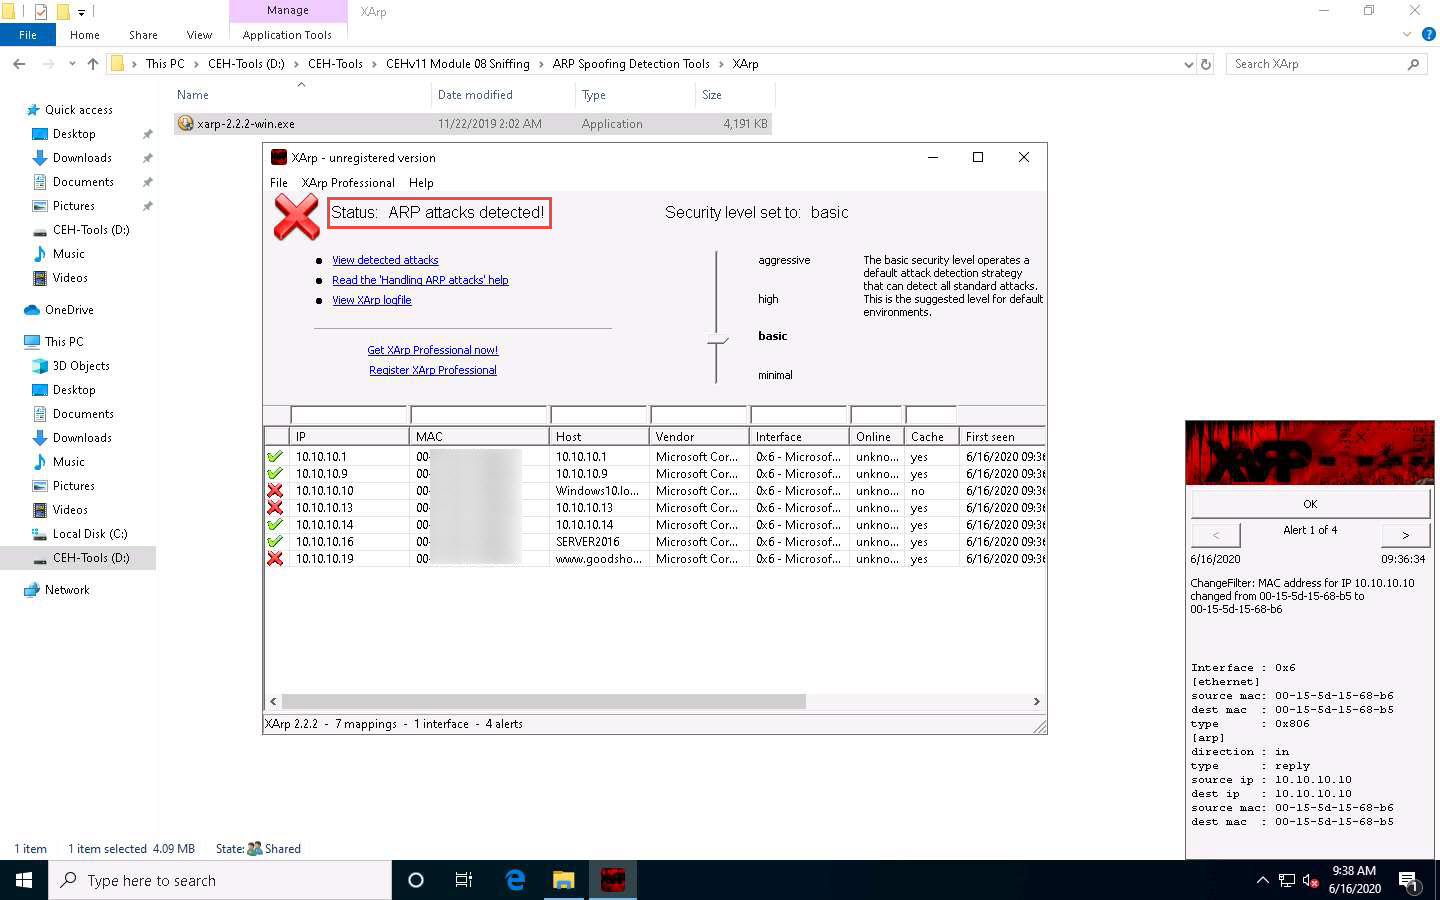The height and width of the screenshot is (900, 1440).
Task: Open Cortana circle icon on the taskbar
Action: (x=416, y=880)
